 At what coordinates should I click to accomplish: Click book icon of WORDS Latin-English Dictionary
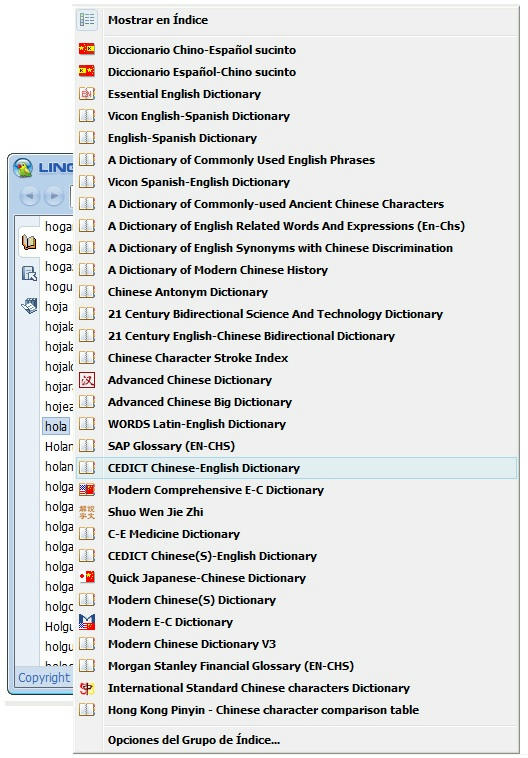click(87, 424)
